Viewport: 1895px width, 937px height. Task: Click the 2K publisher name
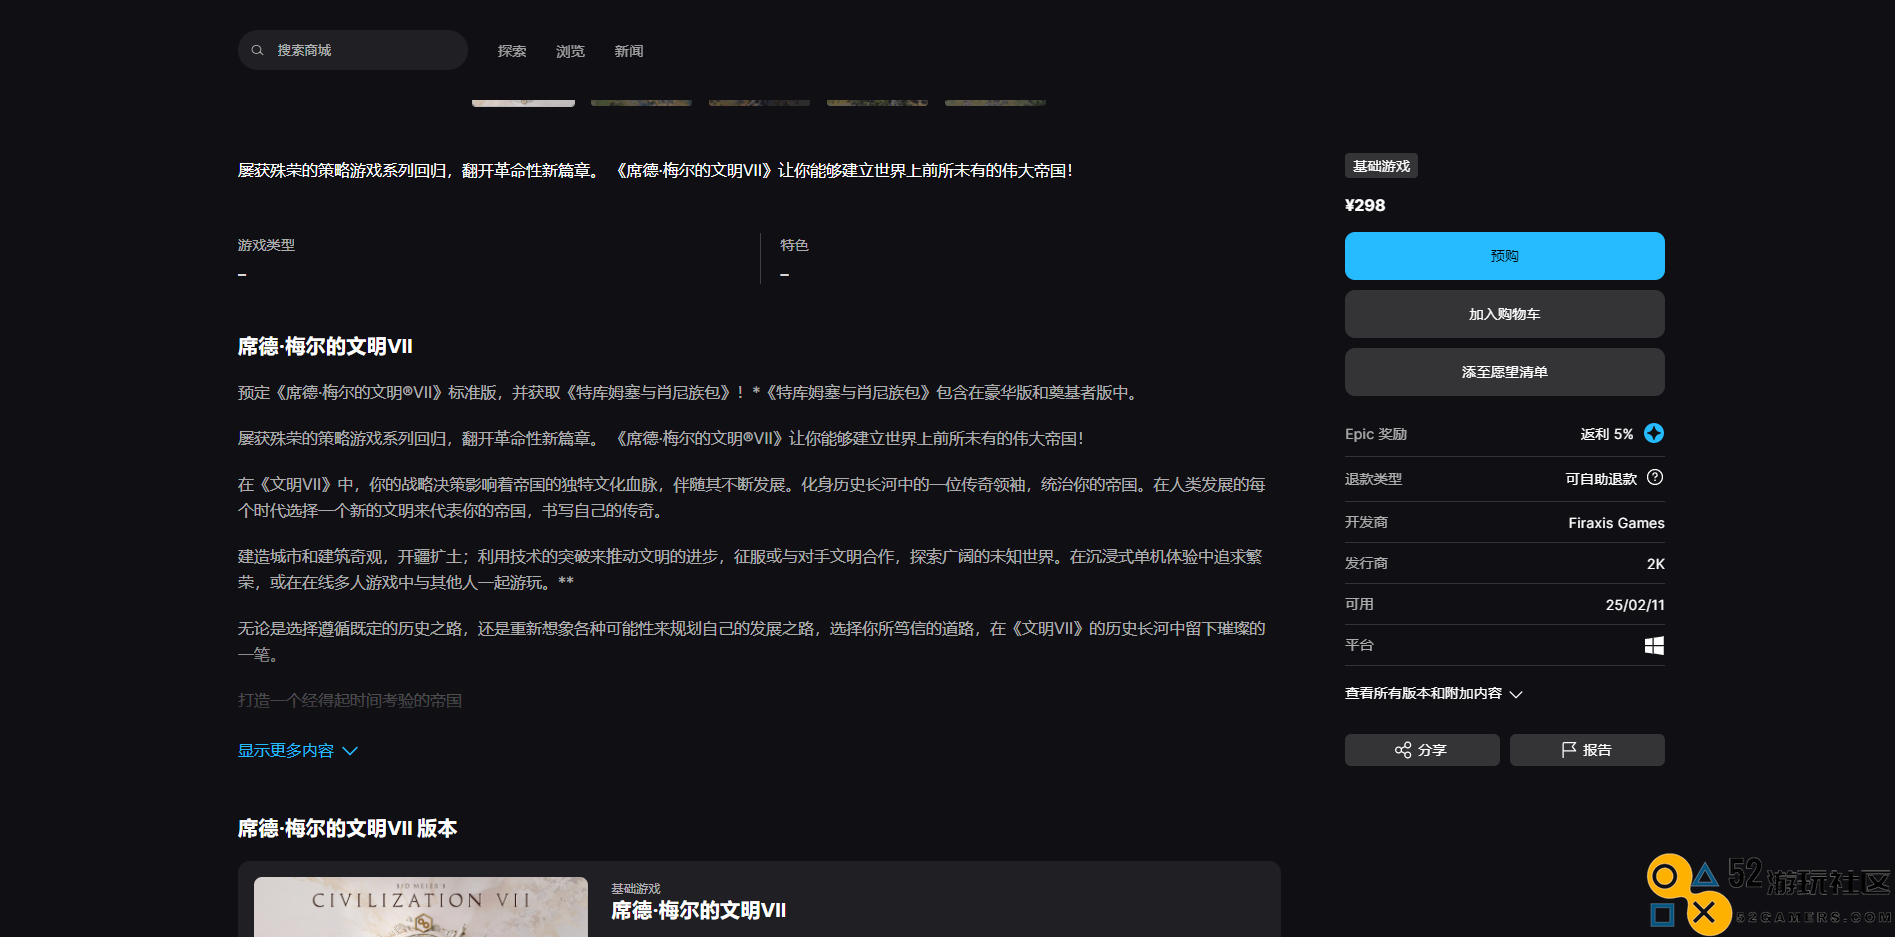1655,564
